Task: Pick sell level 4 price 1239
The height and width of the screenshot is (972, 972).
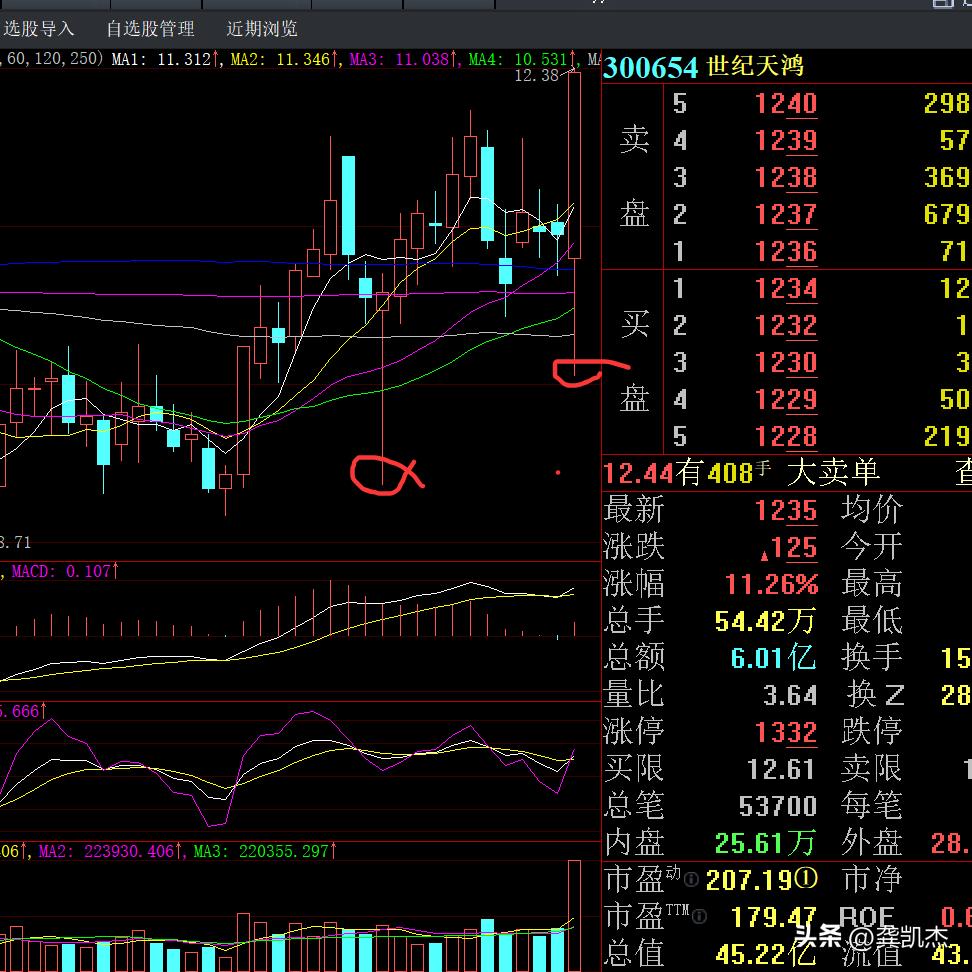Action: click(x=785, y=141)
